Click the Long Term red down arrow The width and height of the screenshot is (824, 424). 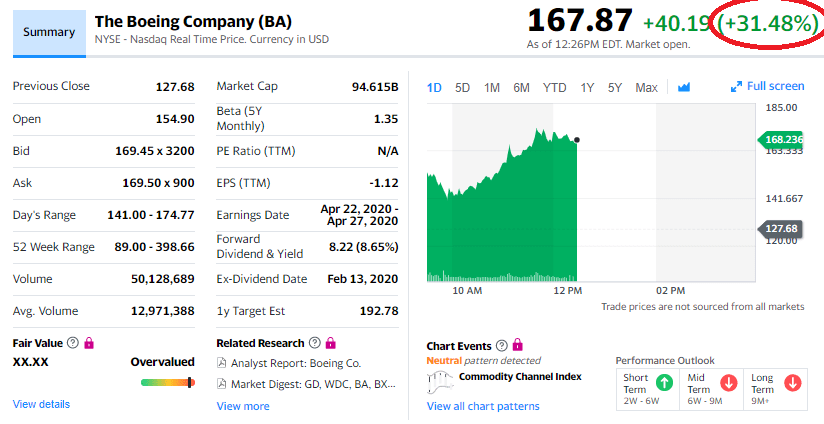pos(792,383)
